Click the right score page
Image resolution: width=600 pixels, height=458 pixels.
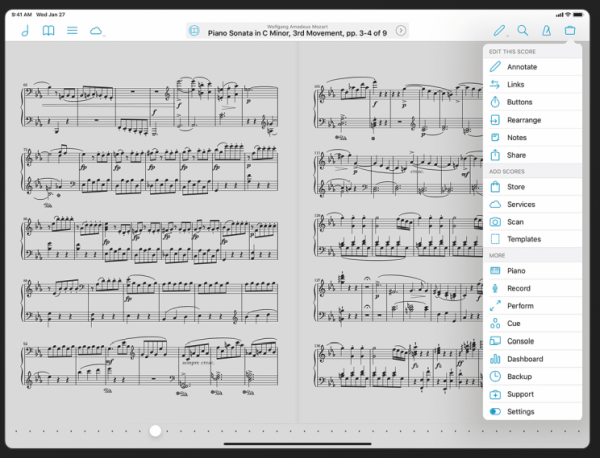[390, 232]
